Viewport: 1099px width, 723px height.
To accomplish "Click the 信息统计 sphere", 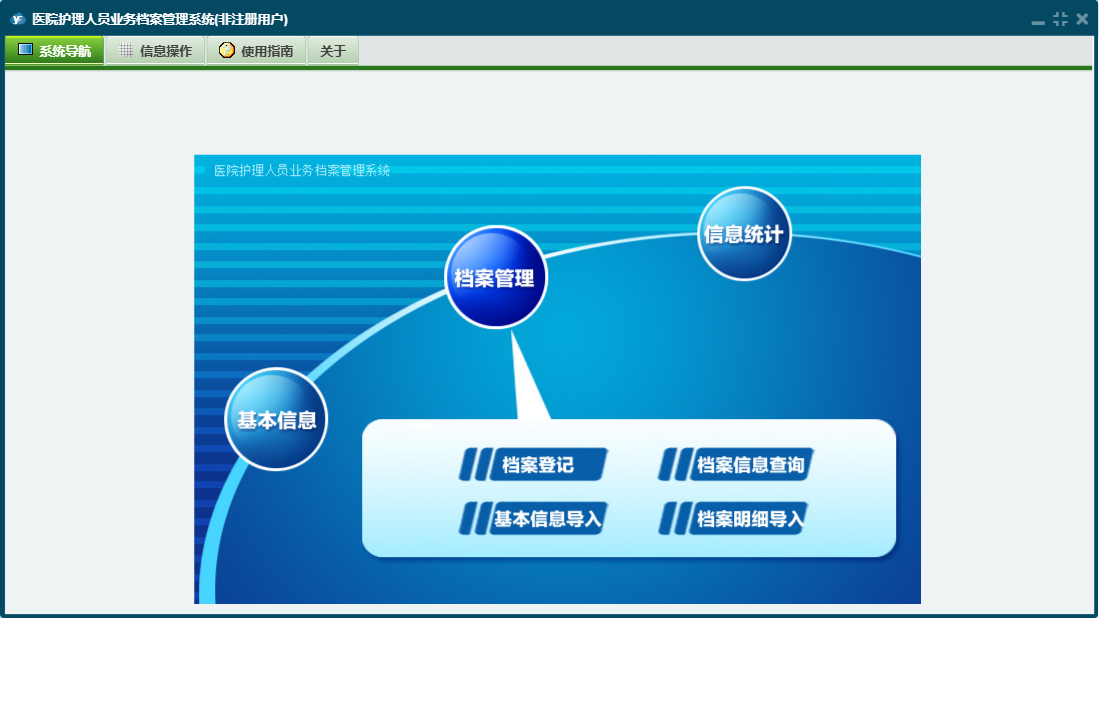I will pyautogui.click(x=744, y=234).
